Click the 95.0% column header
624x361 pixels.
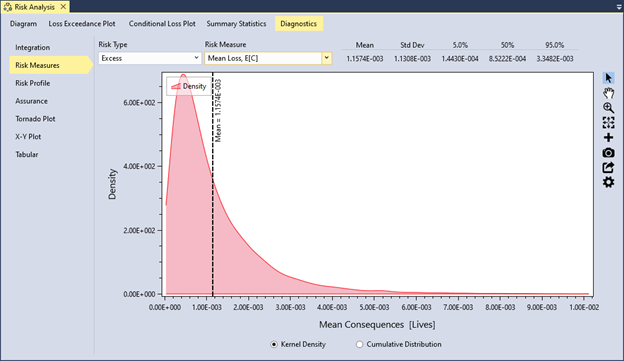click(x=555, y=45)
